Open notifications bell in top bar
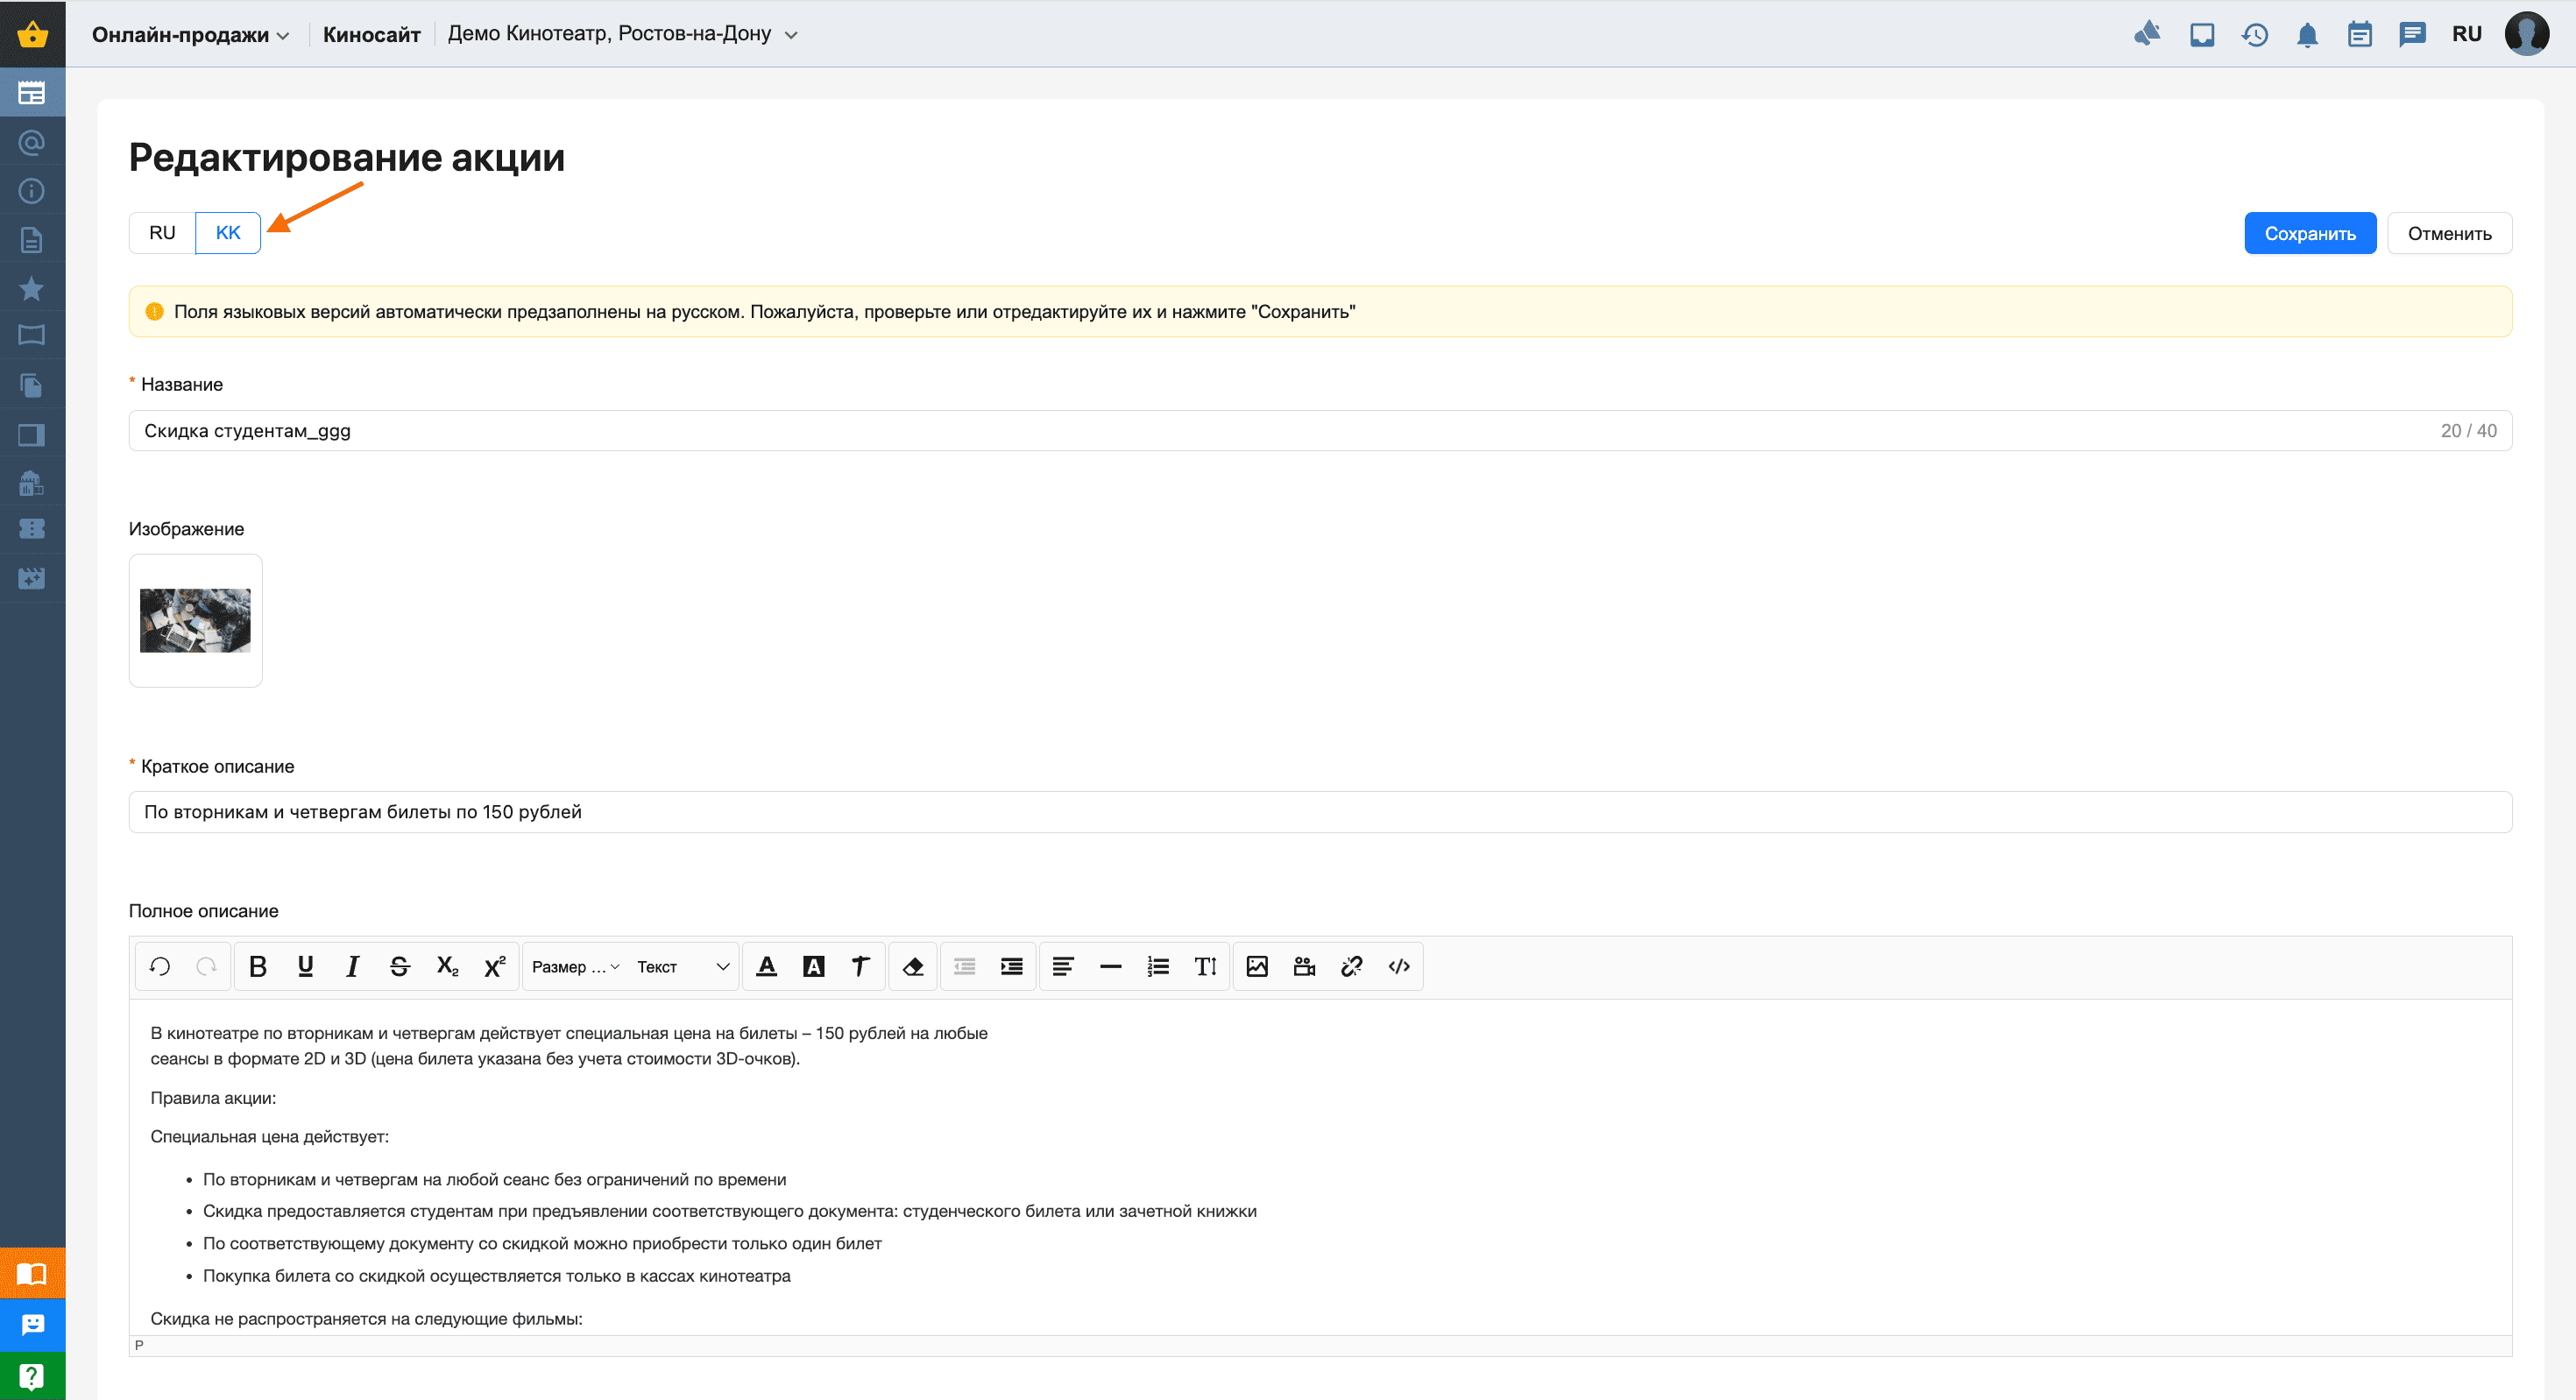Screen dimensions: 2576x1400 click(x=2307, y=35)
